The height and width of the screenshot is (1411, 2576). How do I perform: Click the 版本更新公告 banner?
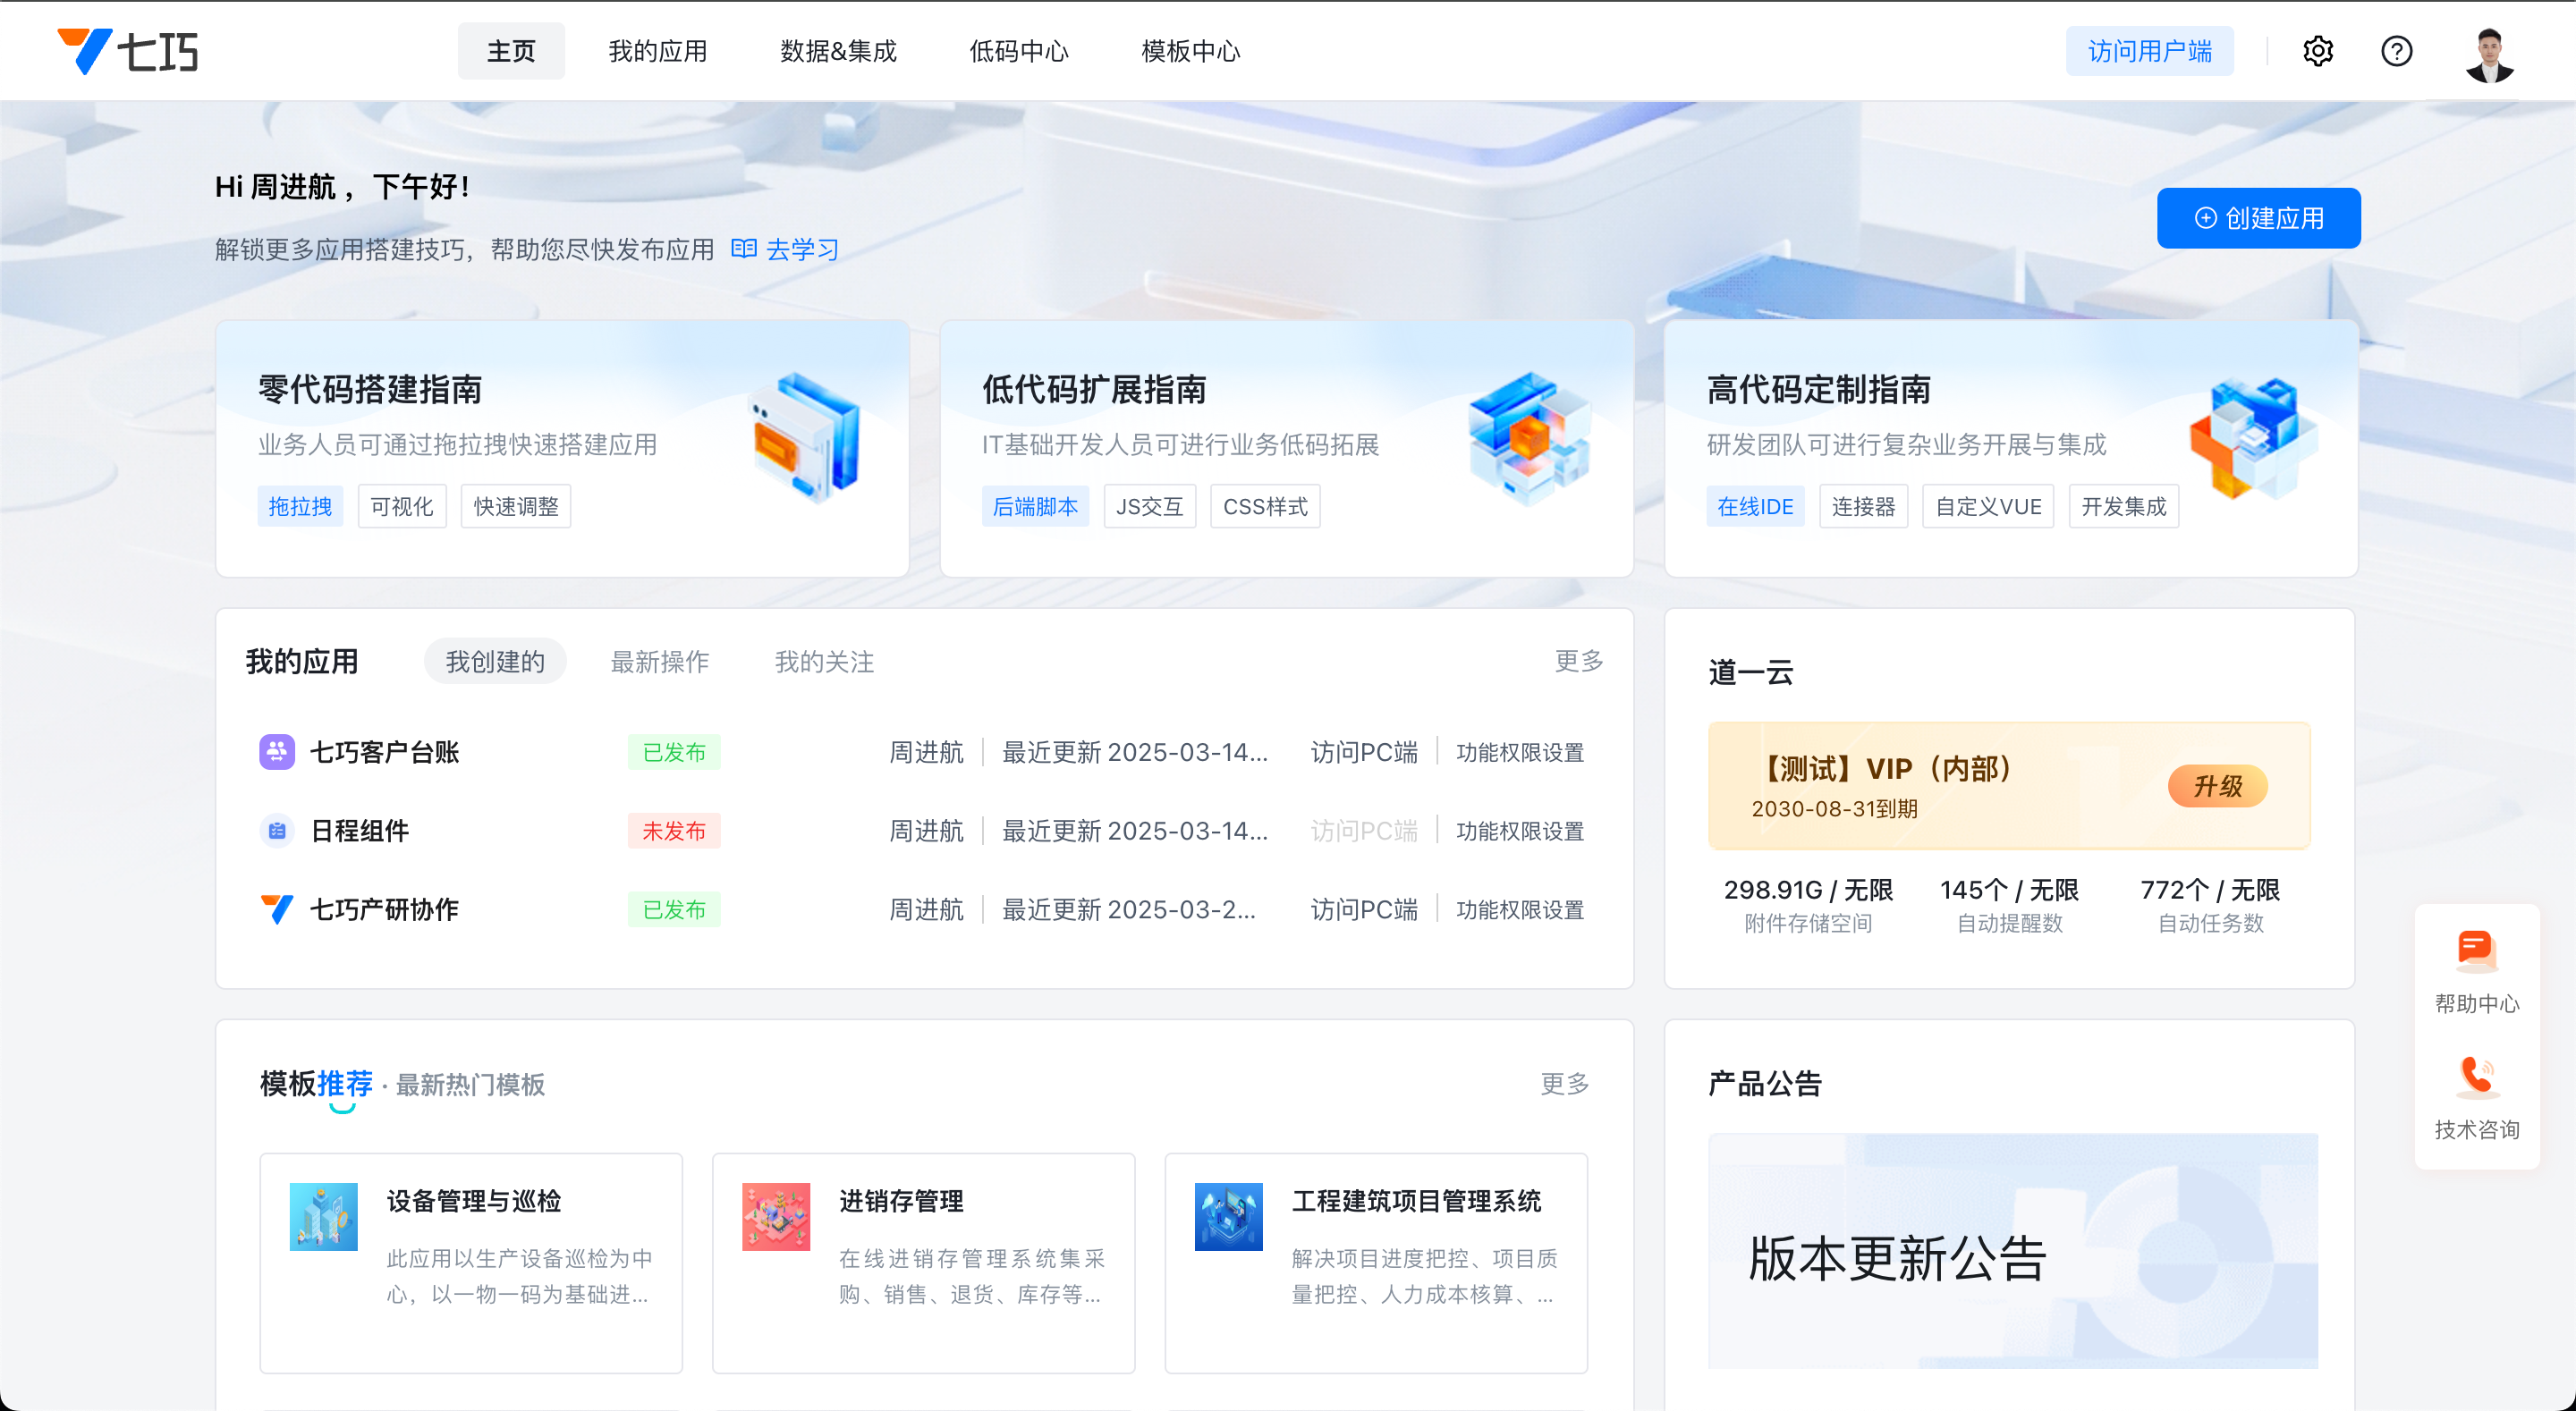tap(2012, 1250)
